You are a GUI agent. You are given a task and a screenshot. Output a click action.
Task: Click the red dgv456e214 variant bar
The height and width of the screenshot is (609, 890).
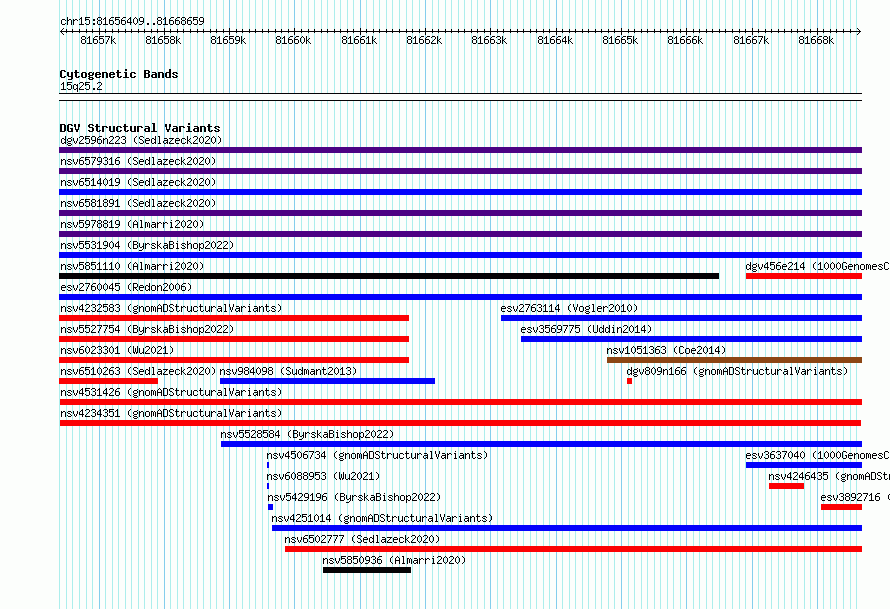pyautogui.click(x=804, y=276)
